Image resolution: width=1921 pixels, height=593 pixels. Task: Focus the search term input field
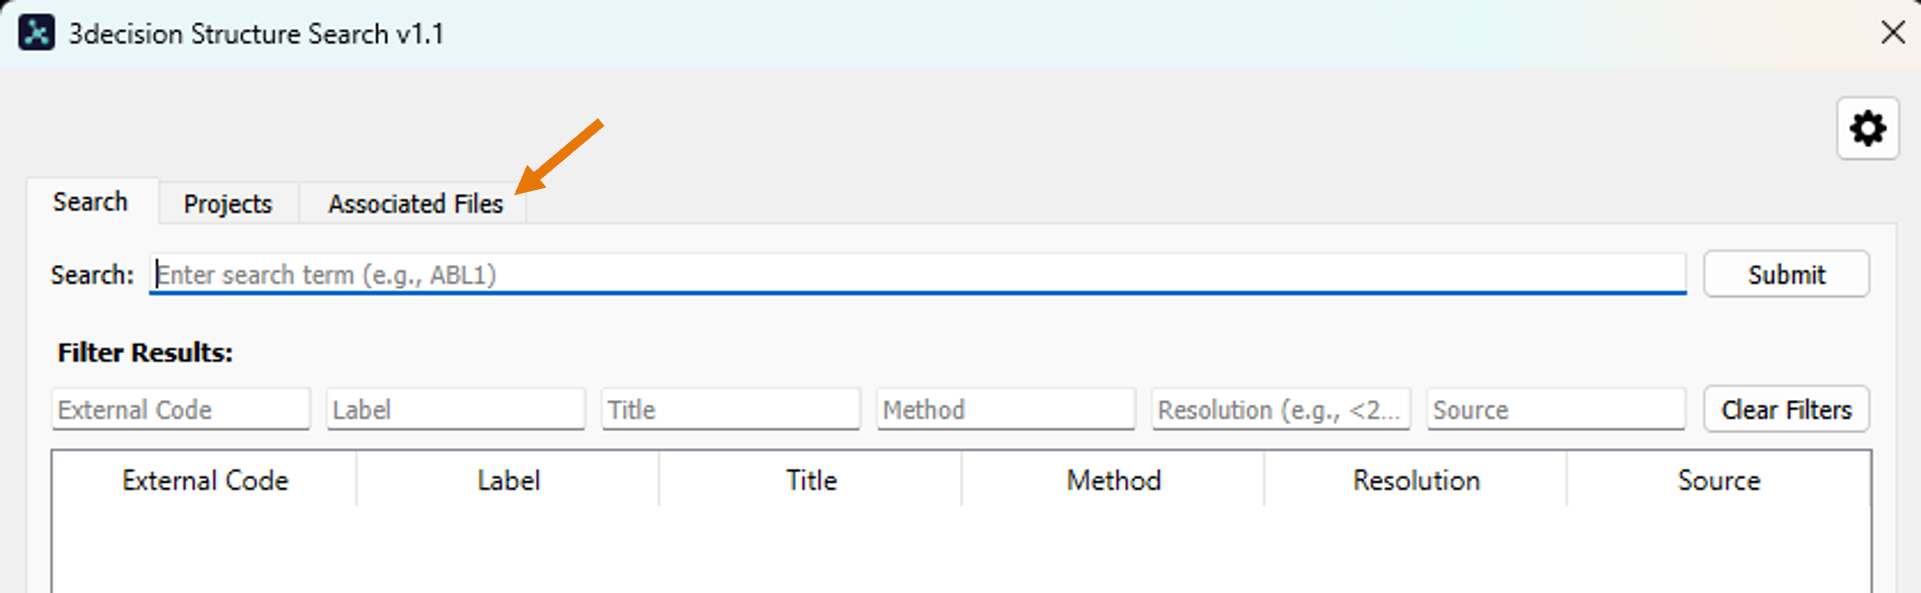(917, 275)
